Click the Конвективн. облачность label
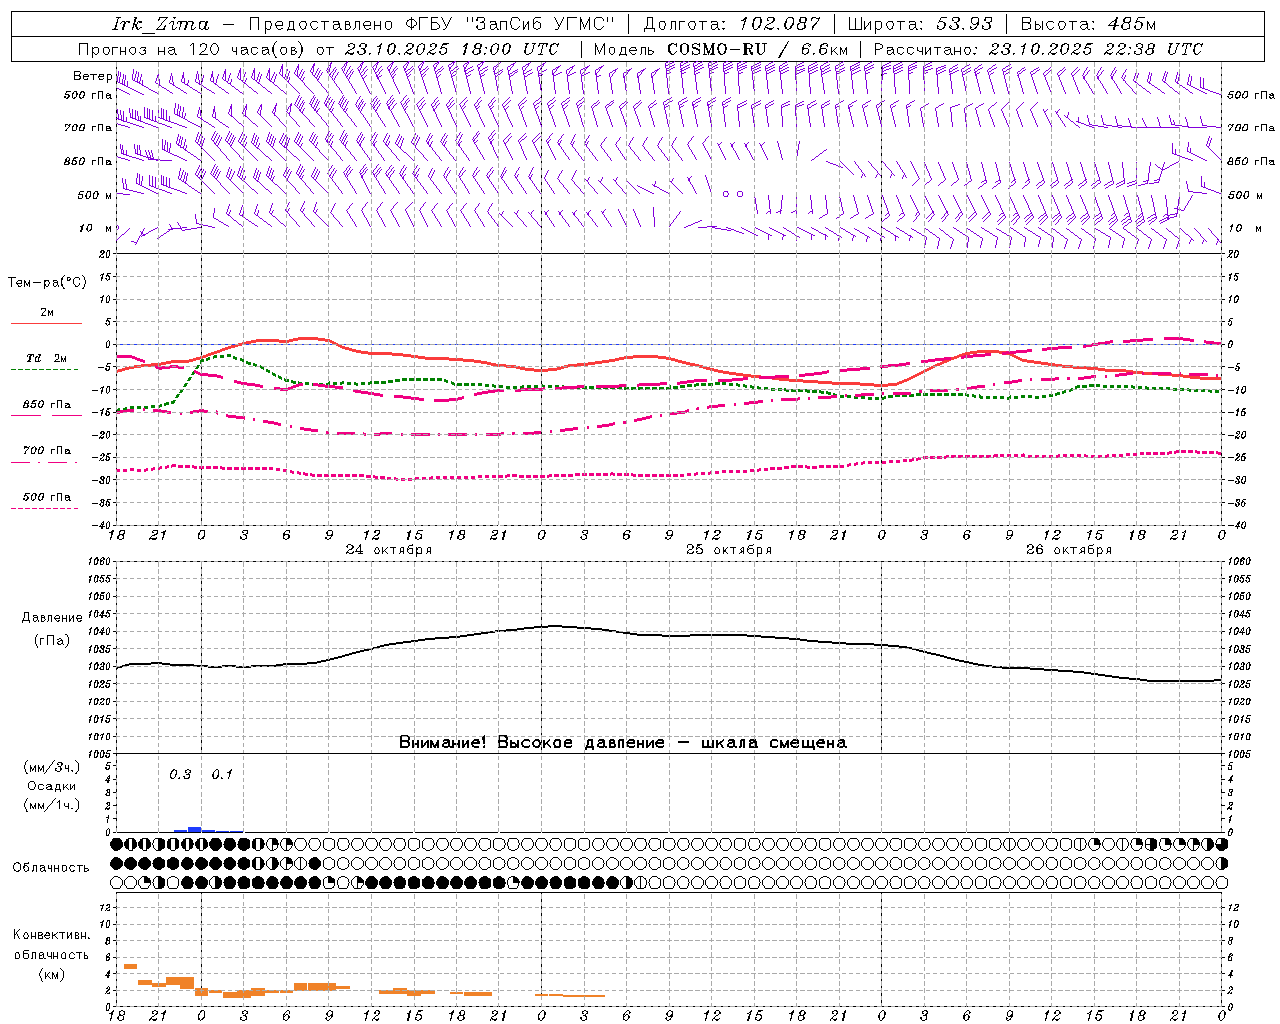Viewport: 1280px width, 1024px height. 51,944
